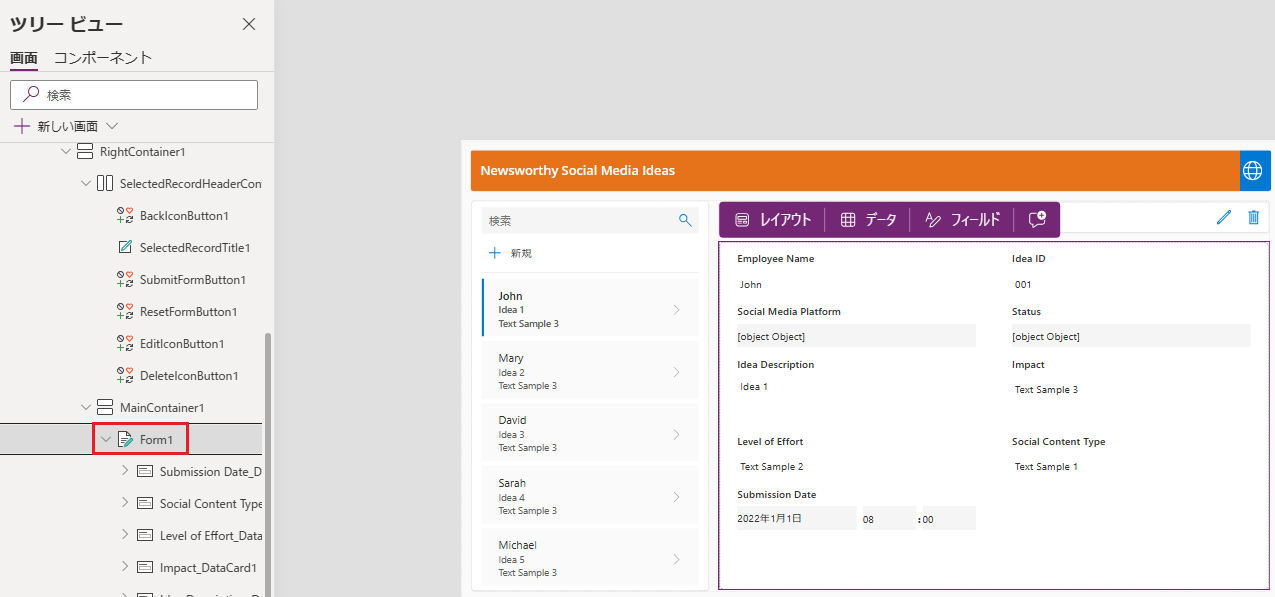Image resolution: width=1275 pixels, height=597 pixels.
Task: Select the John gallery record
Action: [x=590, y=309]
